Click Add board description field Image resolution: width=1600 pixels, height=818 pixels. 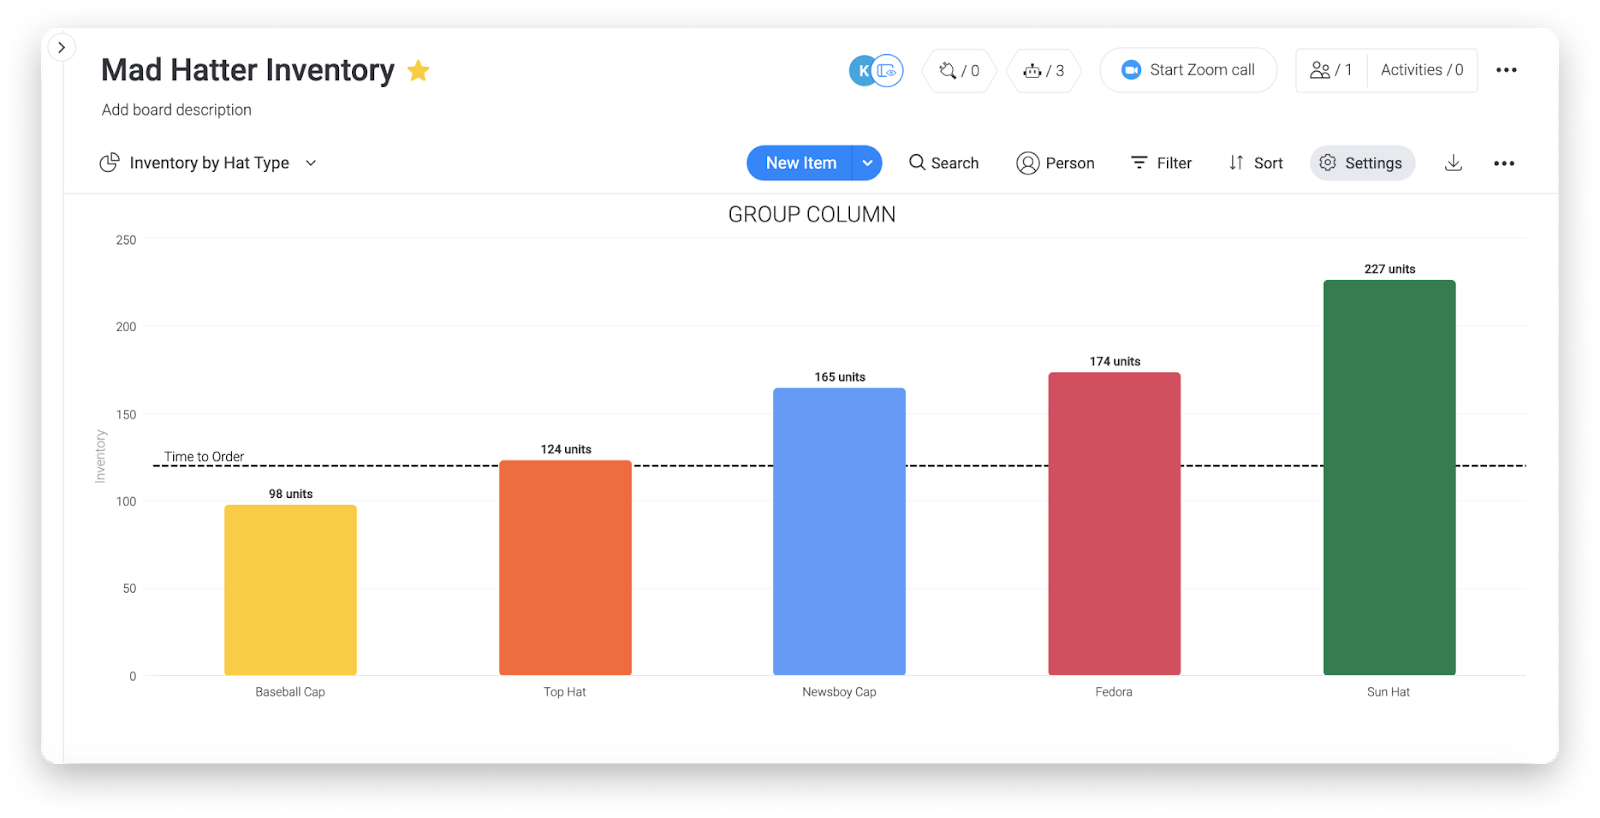click(x=177, y=110)
